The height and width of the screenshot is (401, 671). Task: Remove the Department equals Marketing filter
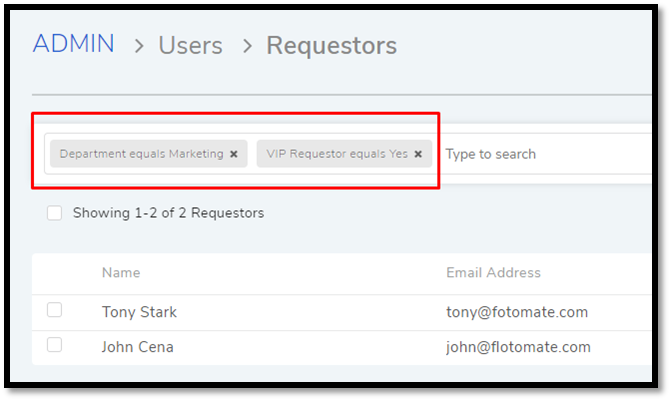(234, 154)
